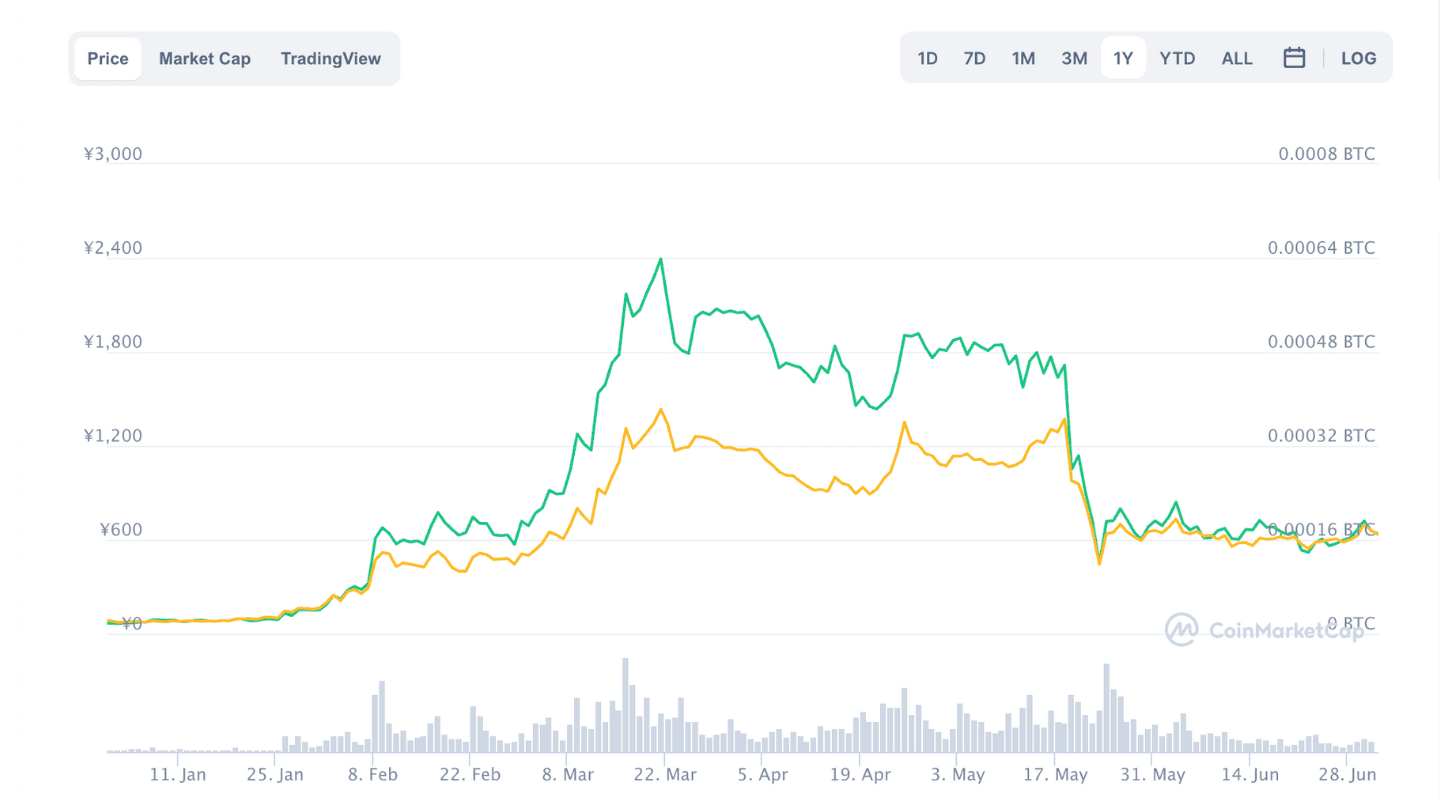Select the YTD time range

1177,58
